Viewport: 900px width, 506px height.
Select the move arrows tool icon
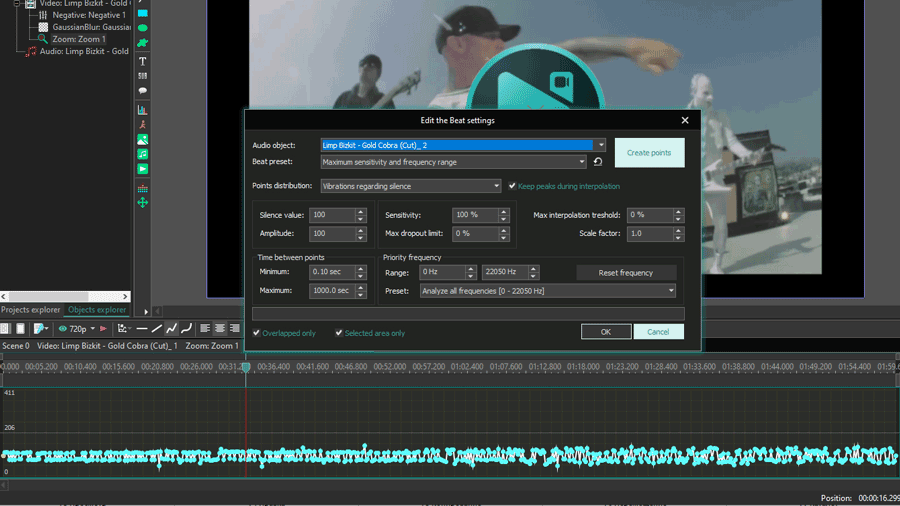click(x=142, y=203)
